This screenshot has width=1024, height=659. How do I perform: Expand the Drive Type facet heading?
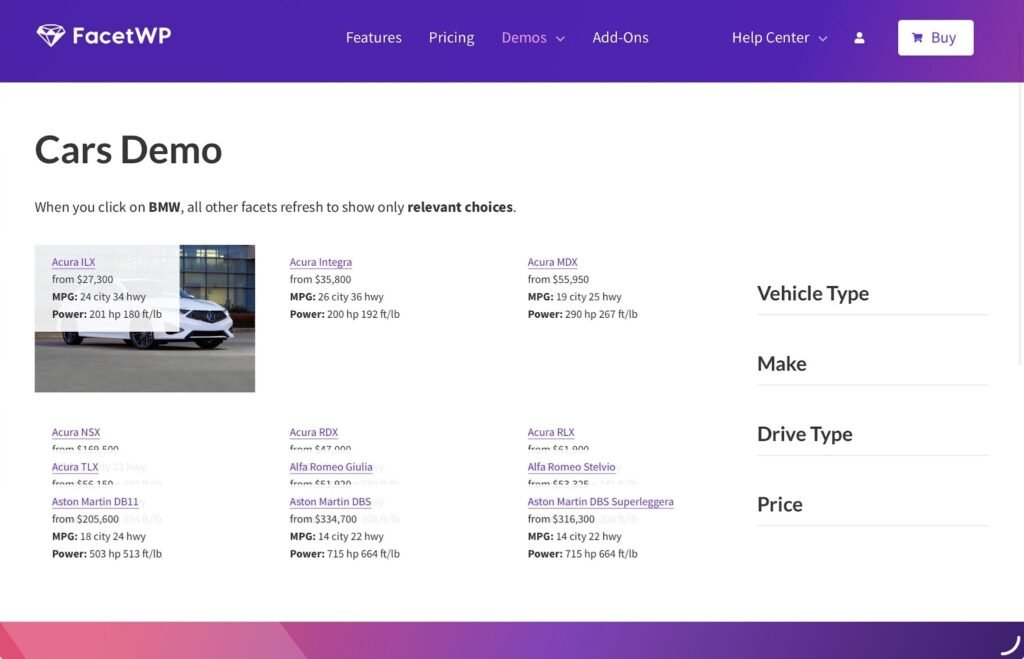coord(804,434)
